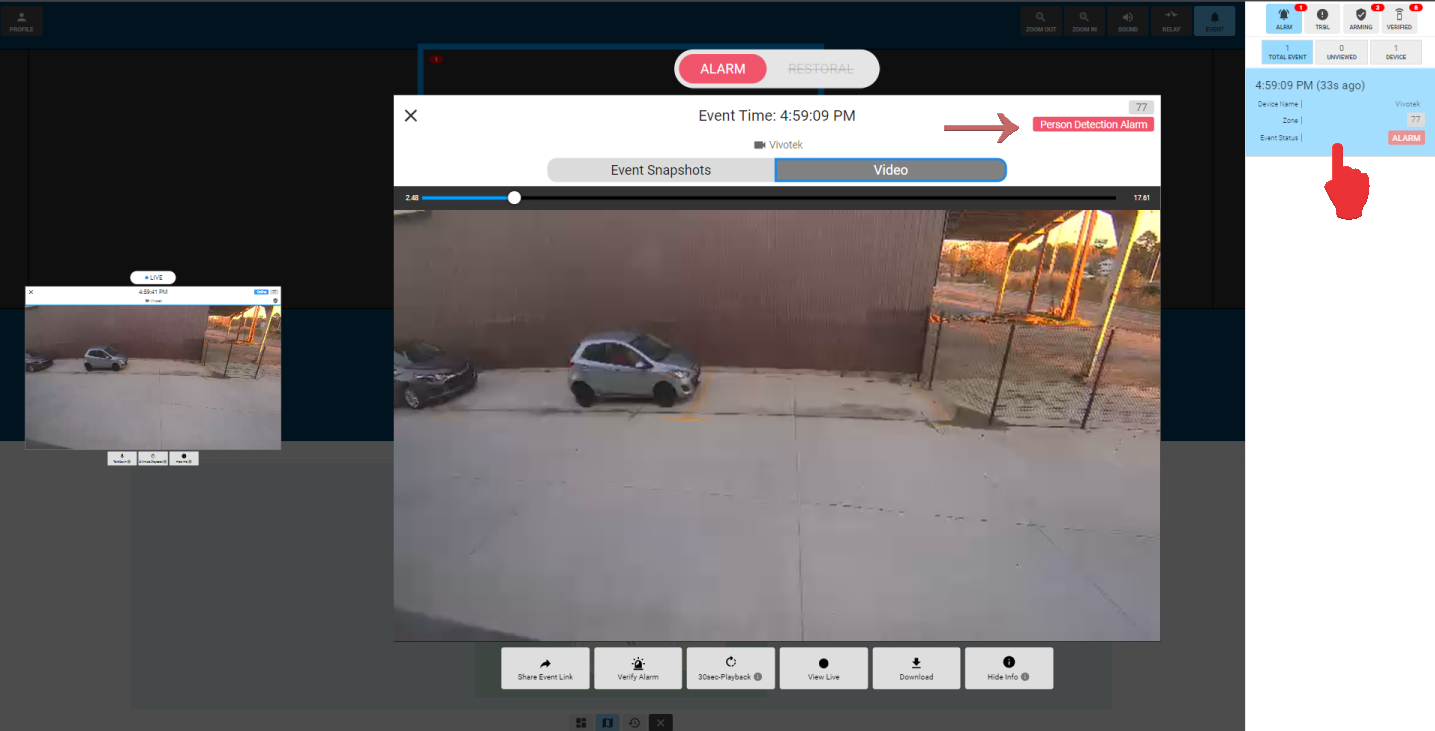Click the Sound speaker icon
1435x731 pixels.
click(x=1128, y=21)
